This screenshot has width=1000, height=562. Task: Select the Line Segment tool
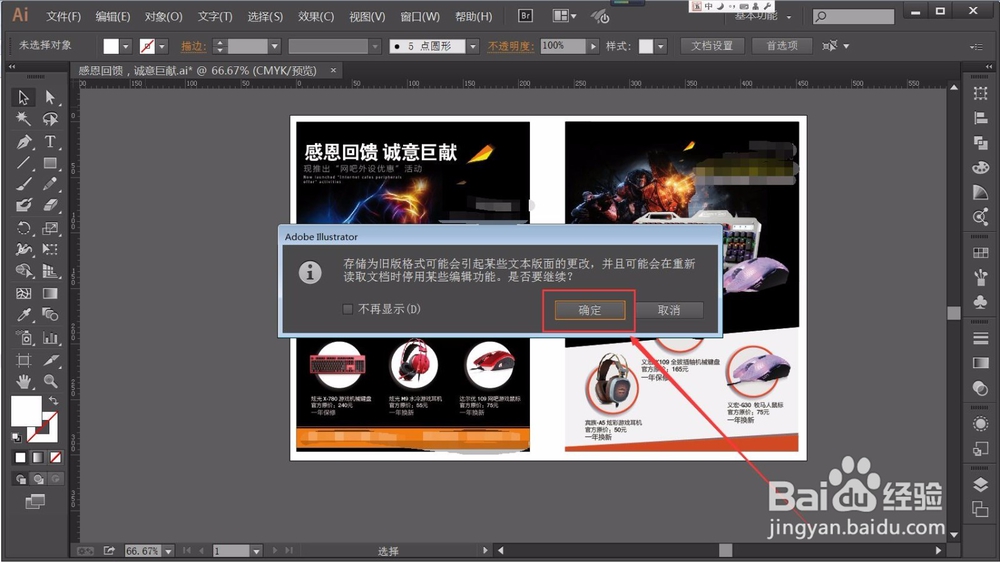pyautogui.click(x=24, y=163)
